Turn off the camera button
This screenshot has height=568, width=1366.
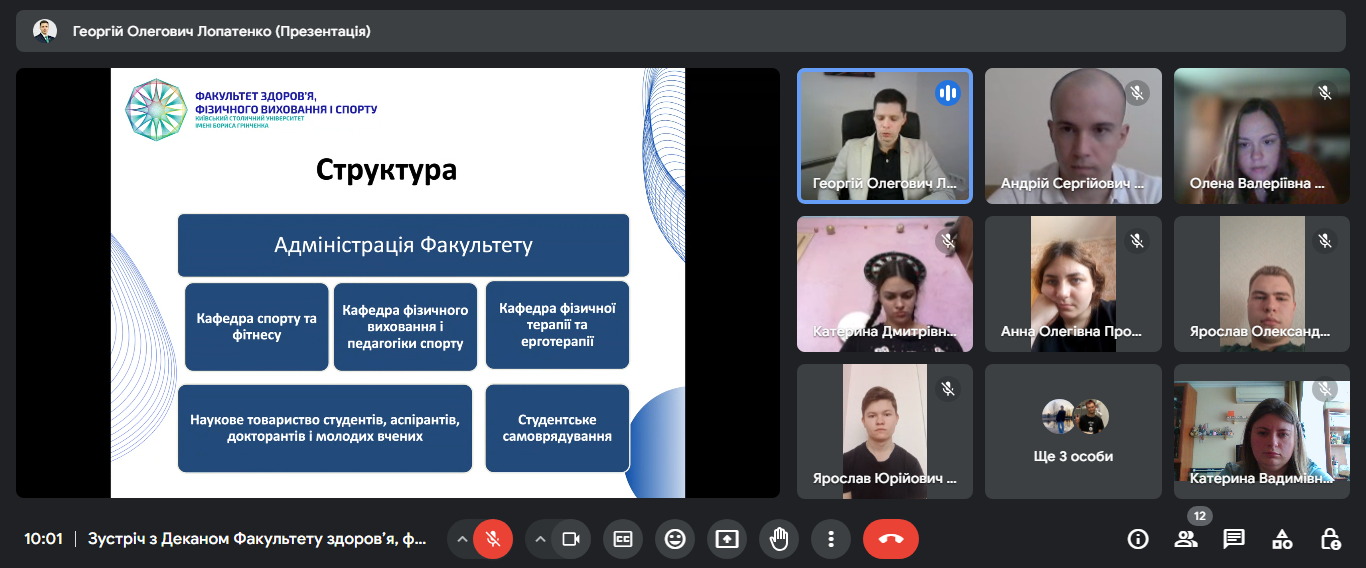pos(571,539)
